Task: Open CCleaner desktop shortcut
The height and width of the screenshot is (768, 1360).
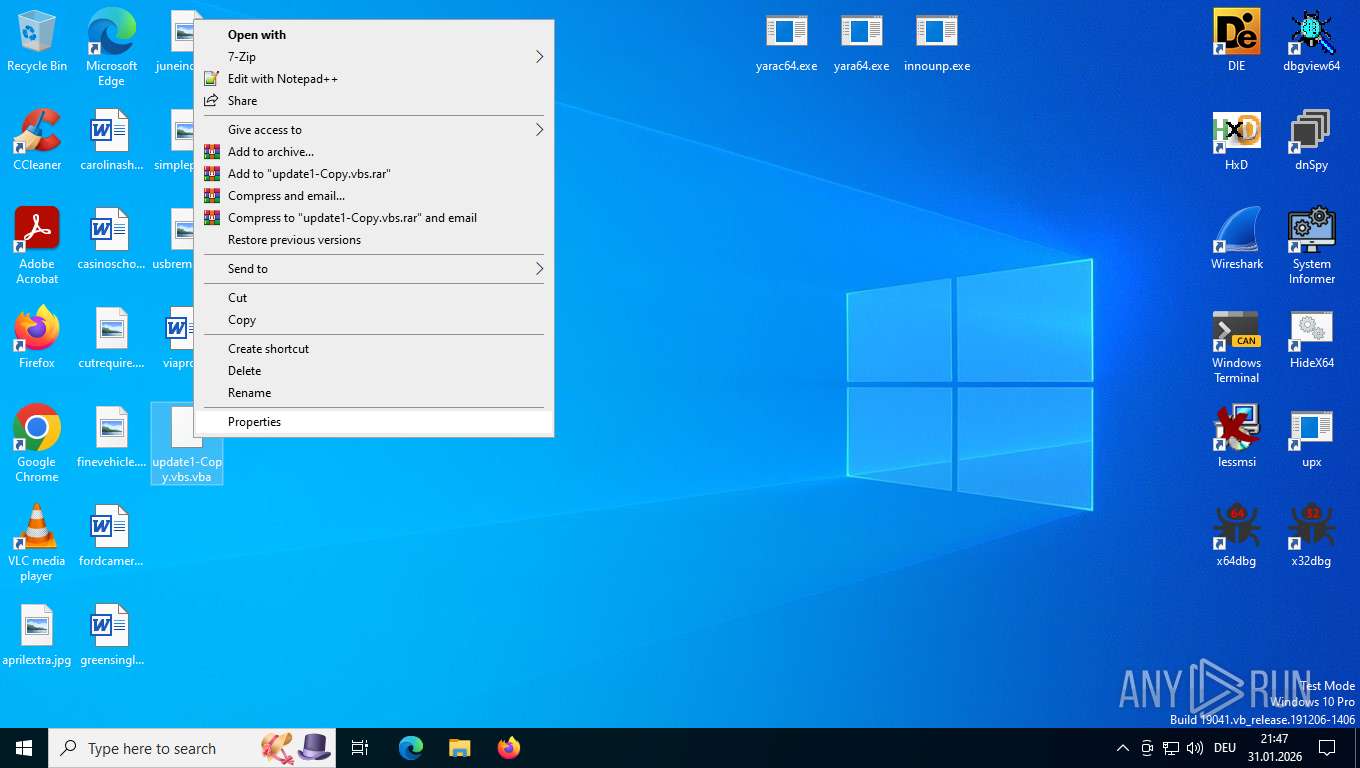Action: point(37,140)
